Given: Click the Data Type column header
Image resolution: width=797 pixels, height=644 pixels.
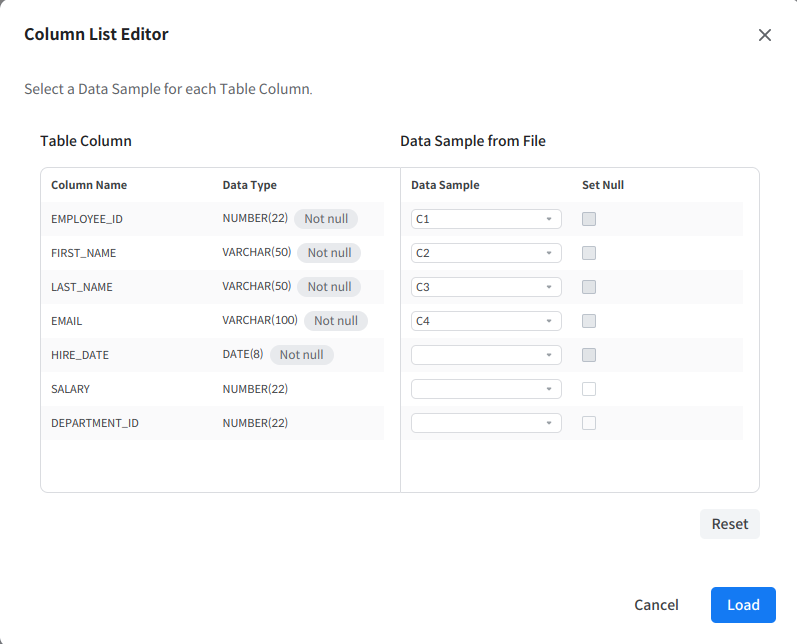Looking at the screenshot, I should 249,185.
